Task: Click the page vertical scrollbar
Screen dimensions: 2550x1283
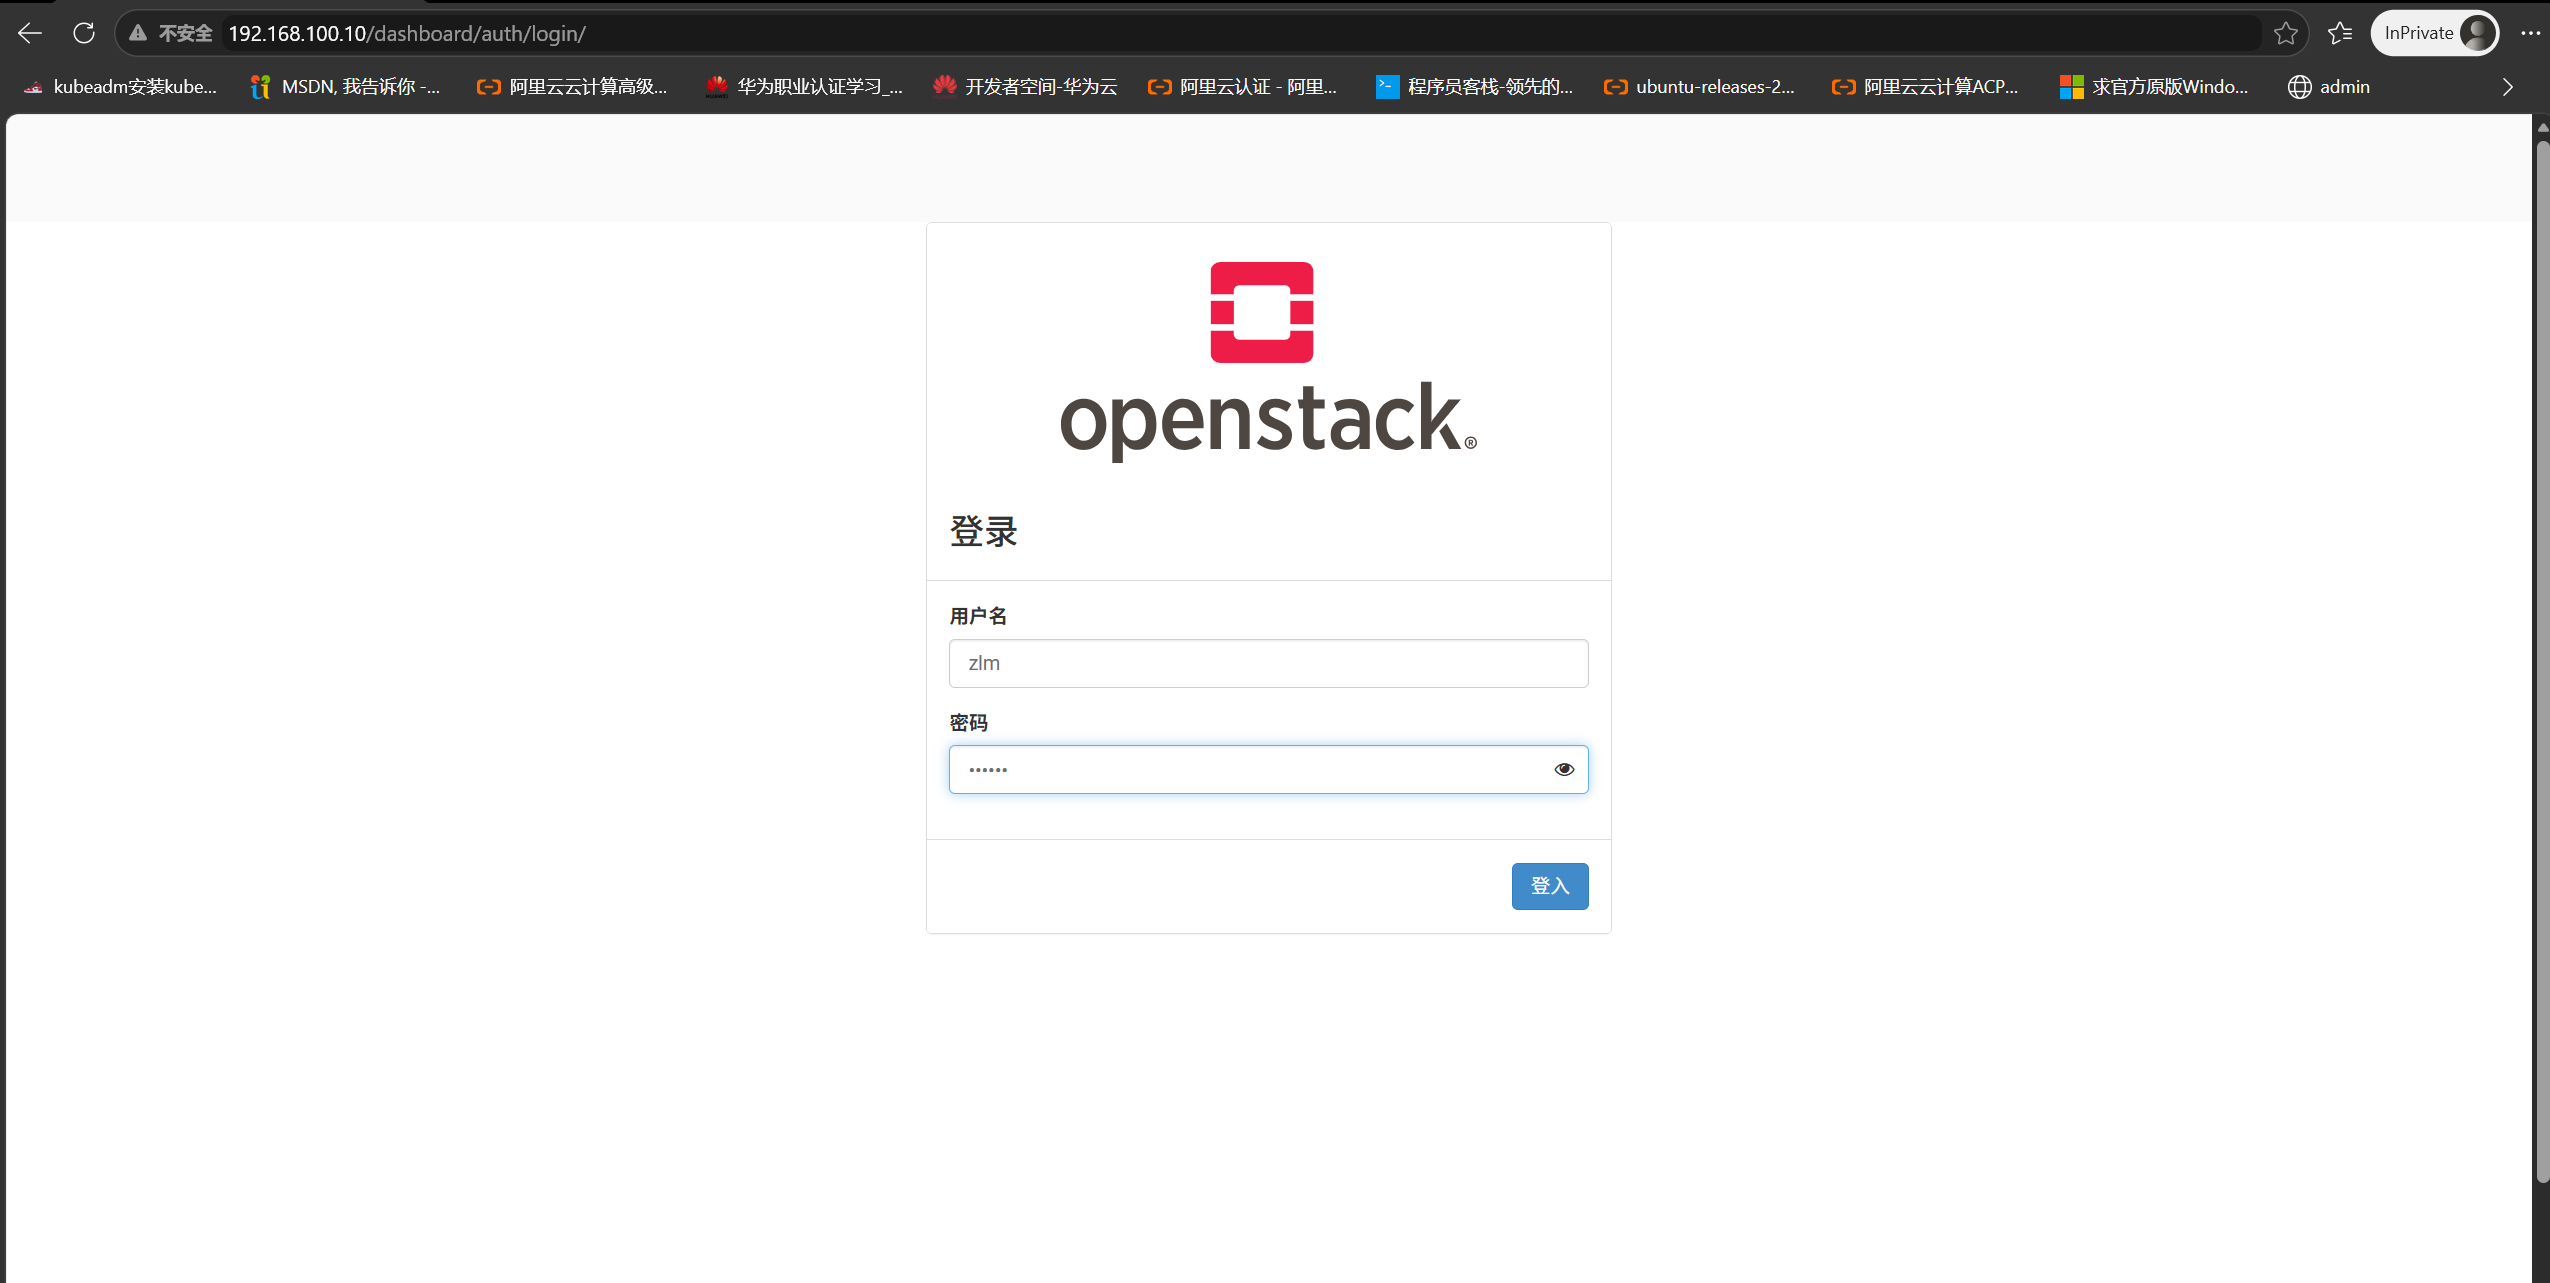Action: pos(2542,660)
